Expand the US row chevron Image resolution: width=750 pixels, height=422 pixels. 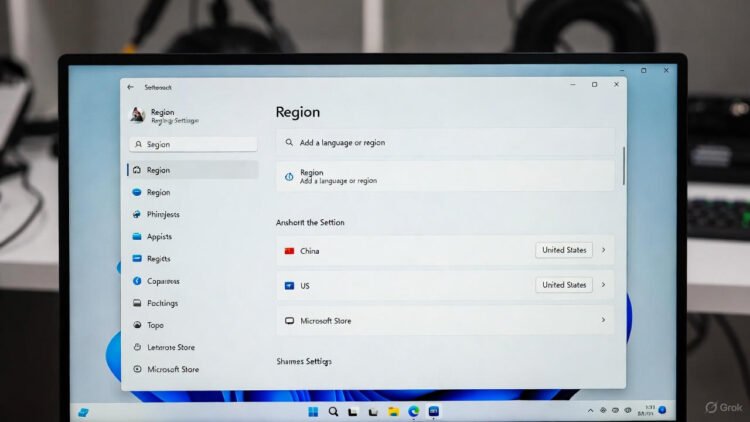pos(603,285)
